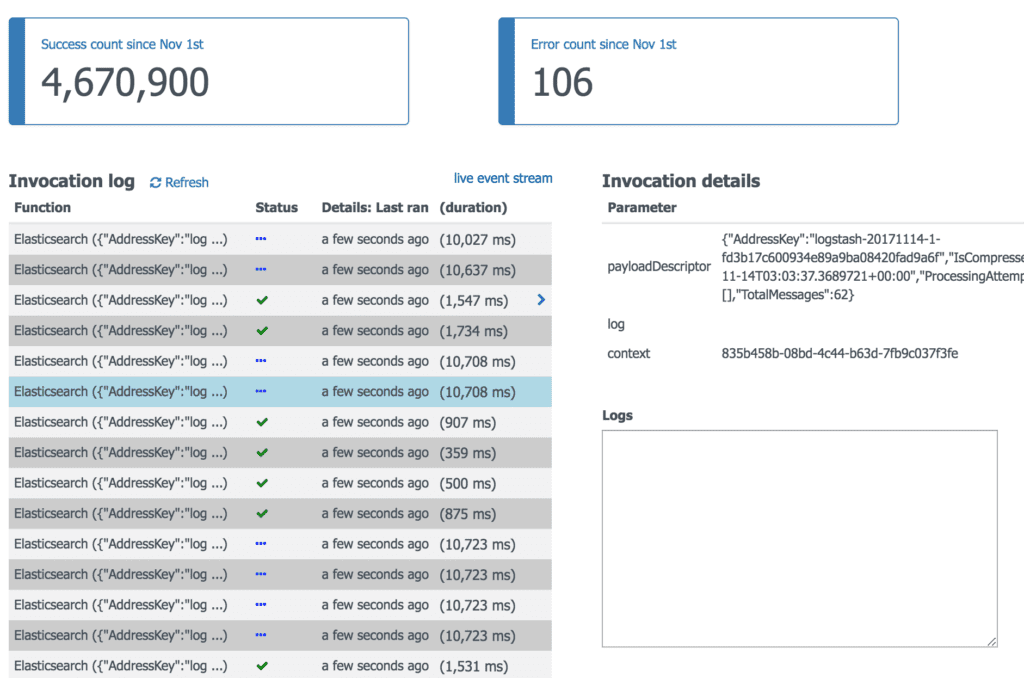Click inside the empty Logs text area
This screenshot has height=678, width=1024.
click(798, 538)
